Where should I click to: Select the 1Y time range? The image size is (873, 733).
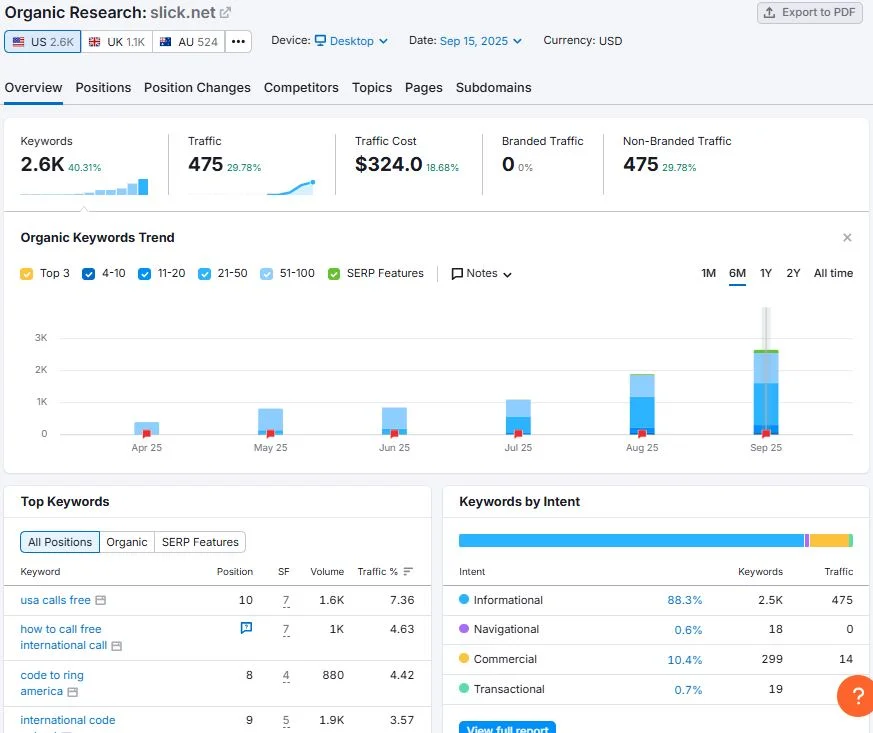pos(766,273)
